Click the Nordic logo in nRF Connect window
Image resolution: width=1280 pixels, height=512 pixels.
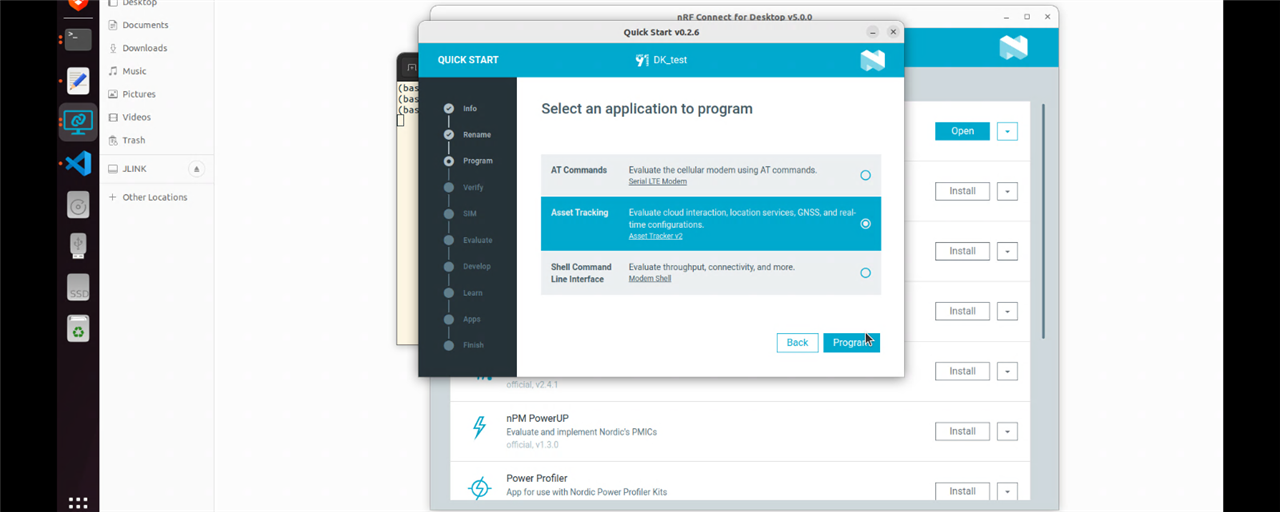point(1013,47)
